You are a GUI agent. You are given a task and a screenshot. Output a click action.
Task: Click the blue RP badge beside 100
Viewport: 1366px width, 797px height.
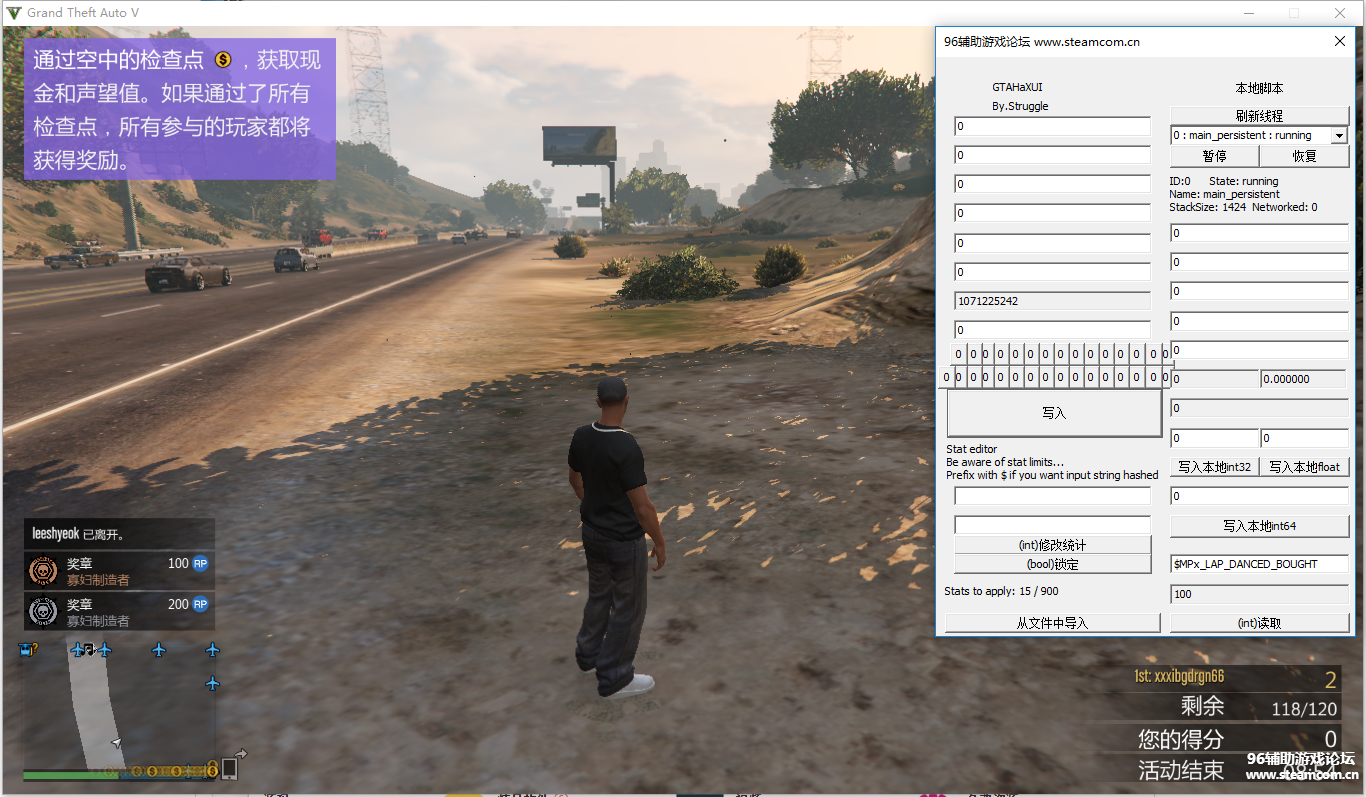pyautogui.click(x=200, y=563)
